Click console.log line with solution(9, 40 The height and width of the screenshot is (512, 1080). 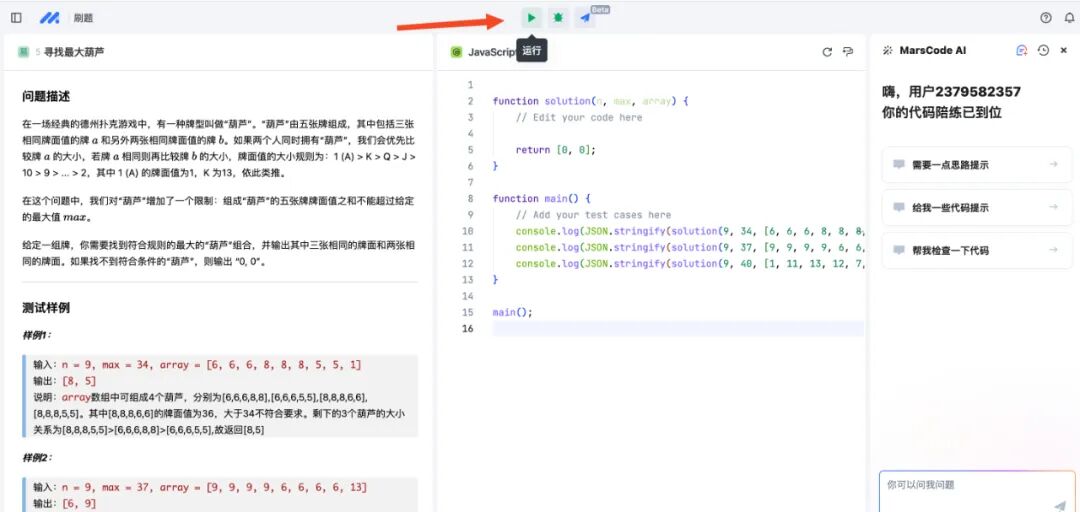[689, 263]
